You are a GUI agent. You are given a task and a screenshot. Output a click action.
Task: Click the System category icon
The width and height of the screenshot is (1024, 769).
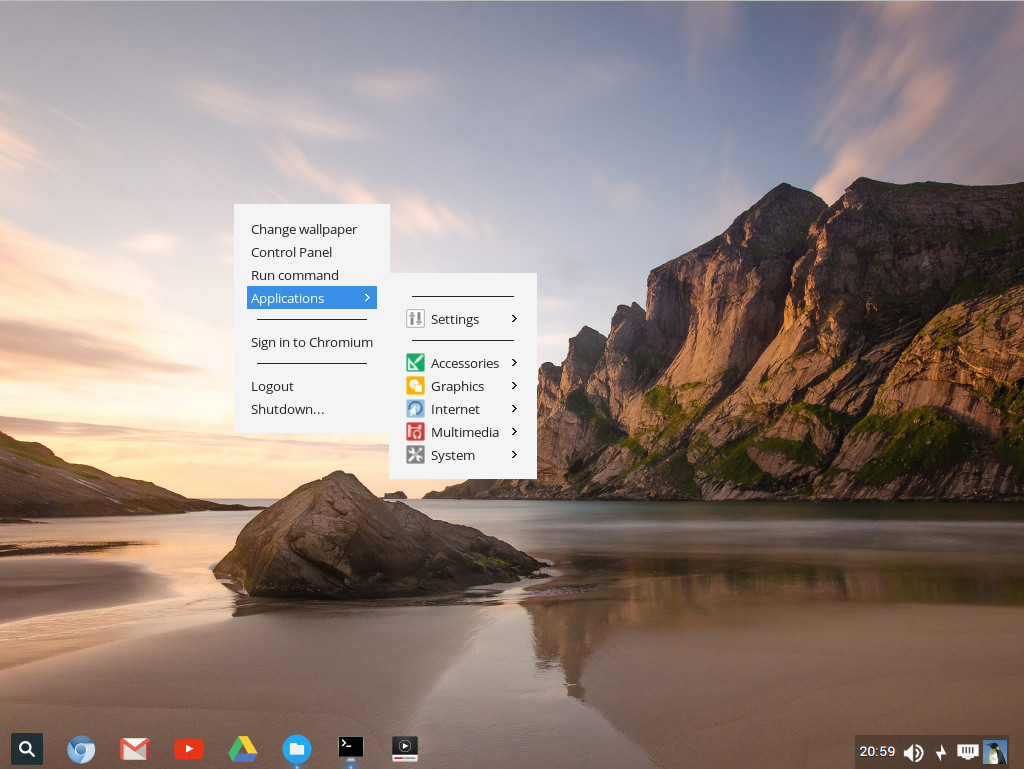point(415,455)
